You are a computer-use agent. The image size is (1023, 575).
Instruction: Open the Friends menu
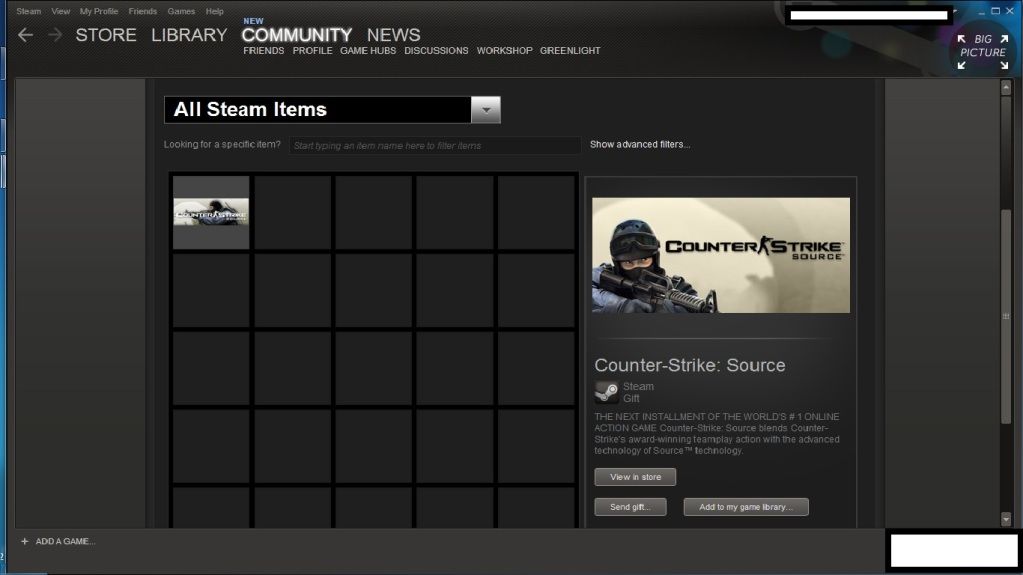point(143,11)
